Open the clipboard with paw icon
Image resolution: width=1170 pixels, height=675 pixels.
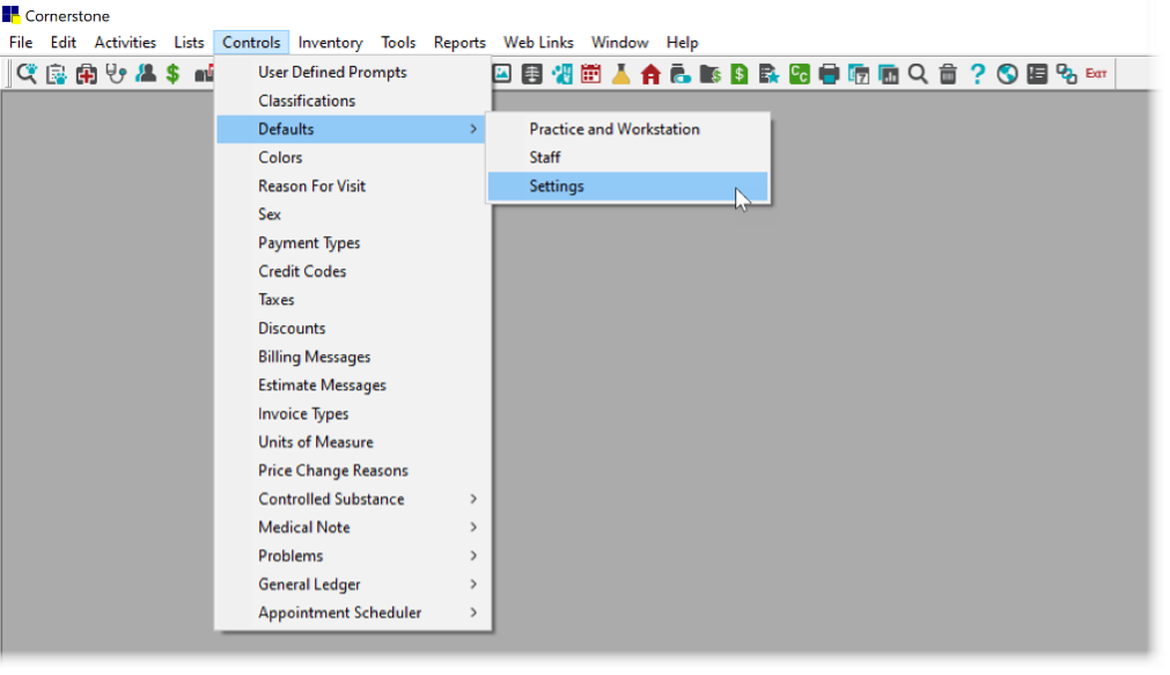tap(56, 74)
